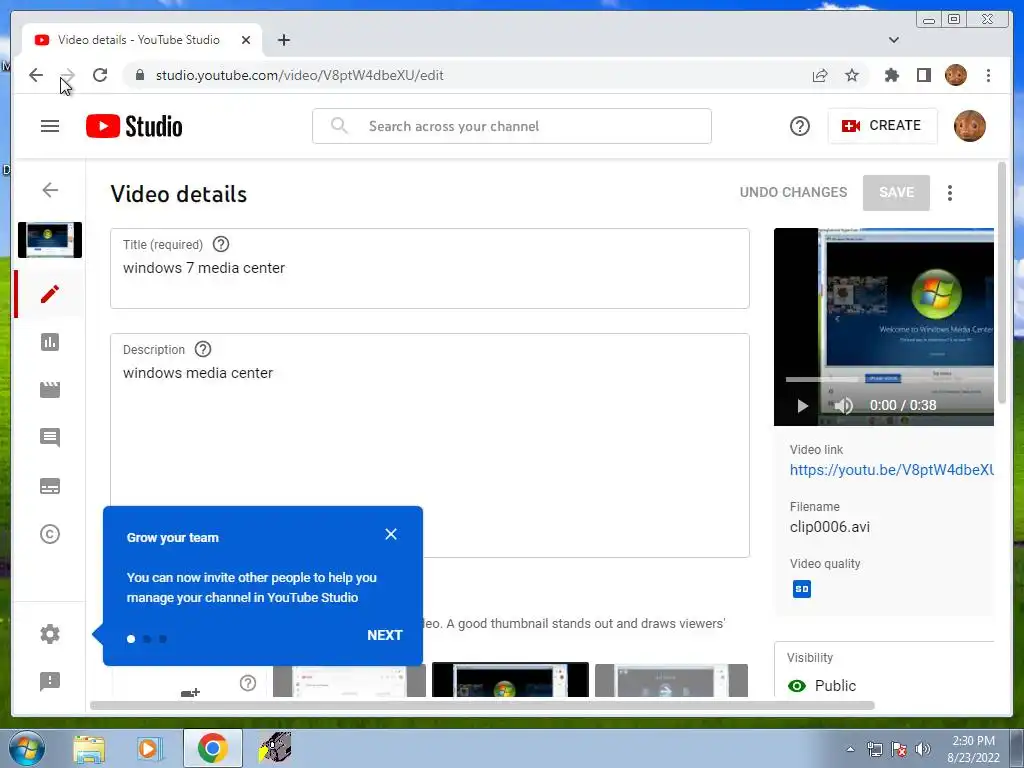The width and height of the screenshot is (1024, 768).
Task: Click the Description help question icon
Action: 203,349
